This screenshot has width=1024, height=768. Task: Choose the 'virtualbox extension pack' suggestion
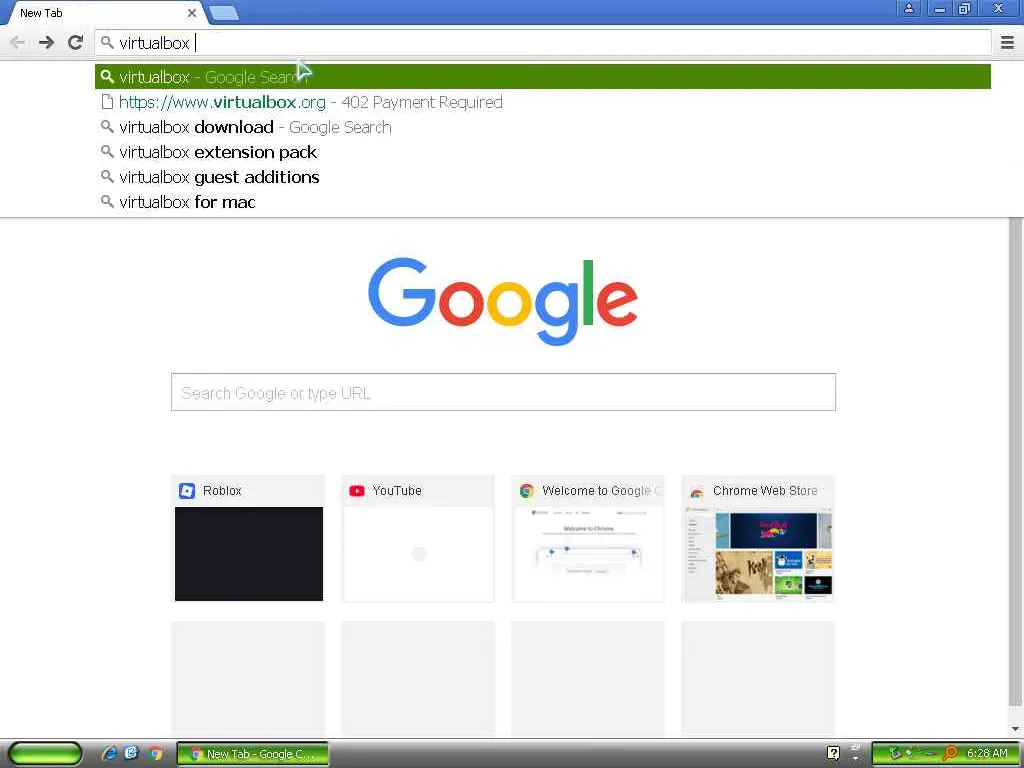pos(543,152)
